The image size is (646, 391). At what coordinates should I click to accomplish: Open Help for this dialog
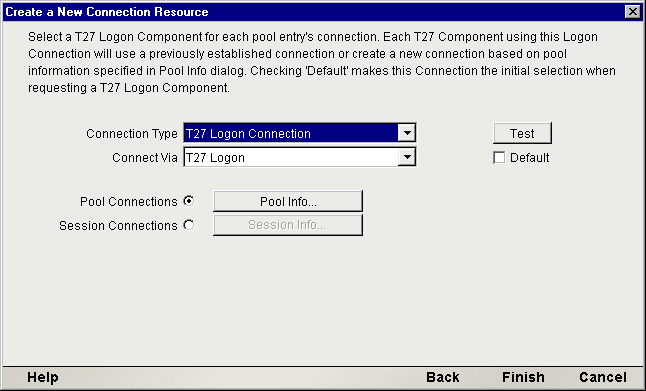pos(43,377)
